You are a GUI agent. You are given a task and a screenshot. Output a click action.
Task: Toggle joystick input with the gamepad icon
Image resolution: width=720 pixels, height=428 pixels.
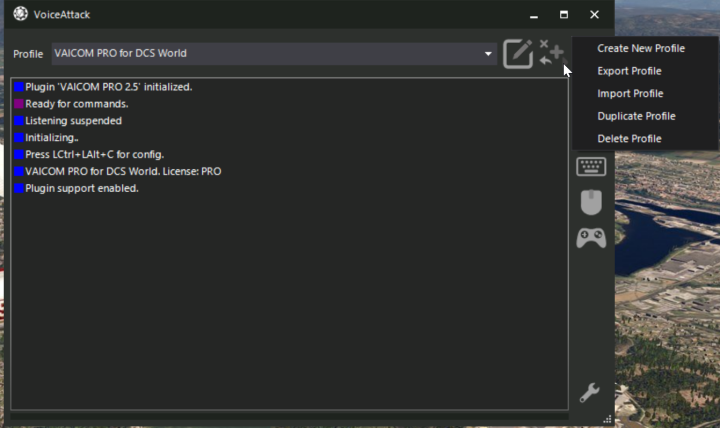(x=591, y=238)
